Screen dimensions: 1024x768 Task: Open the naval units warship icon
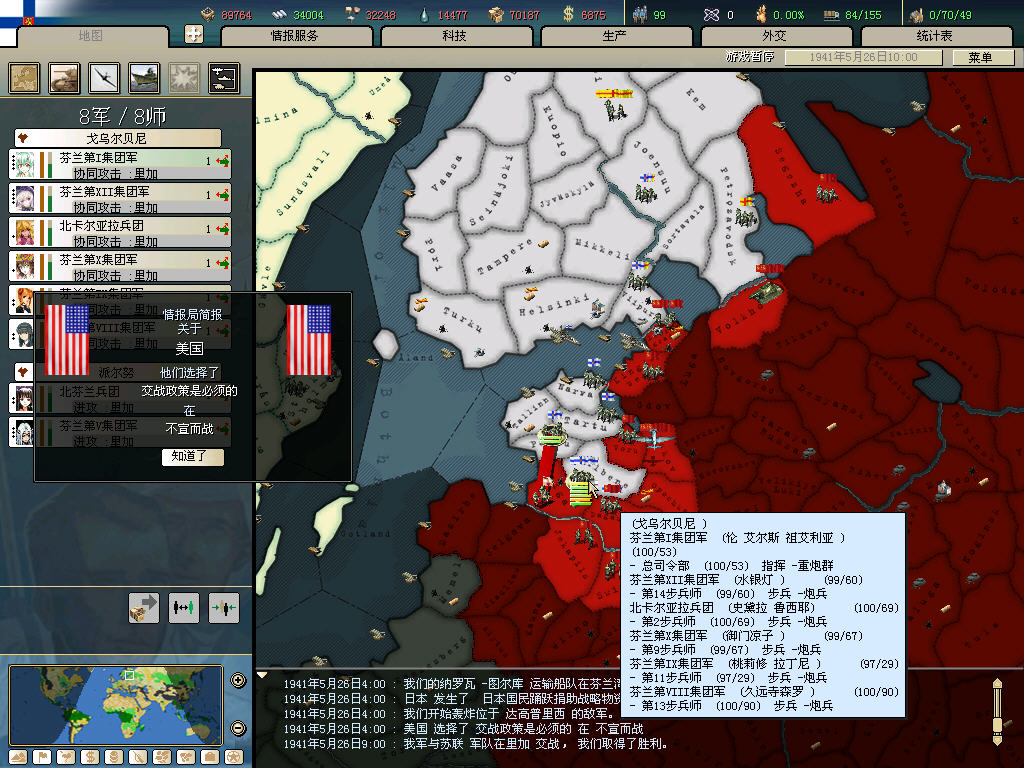coord(144,78)
